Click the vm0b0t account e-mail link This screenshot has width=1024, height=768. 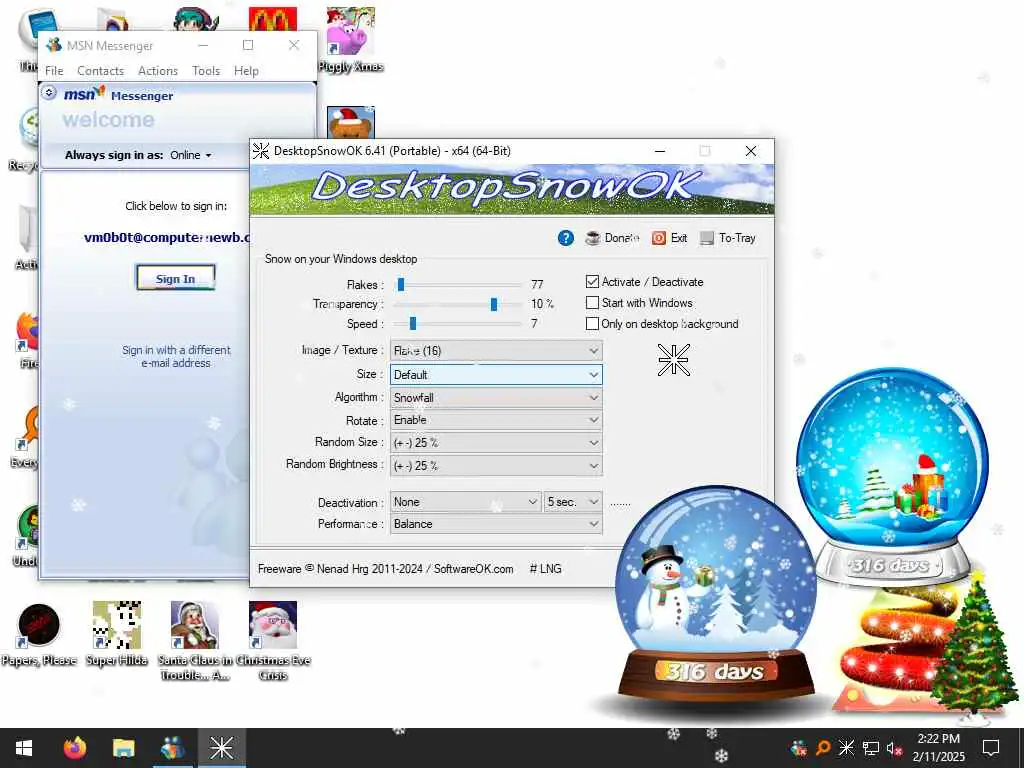pyautogui.click(x=167, y=238)
